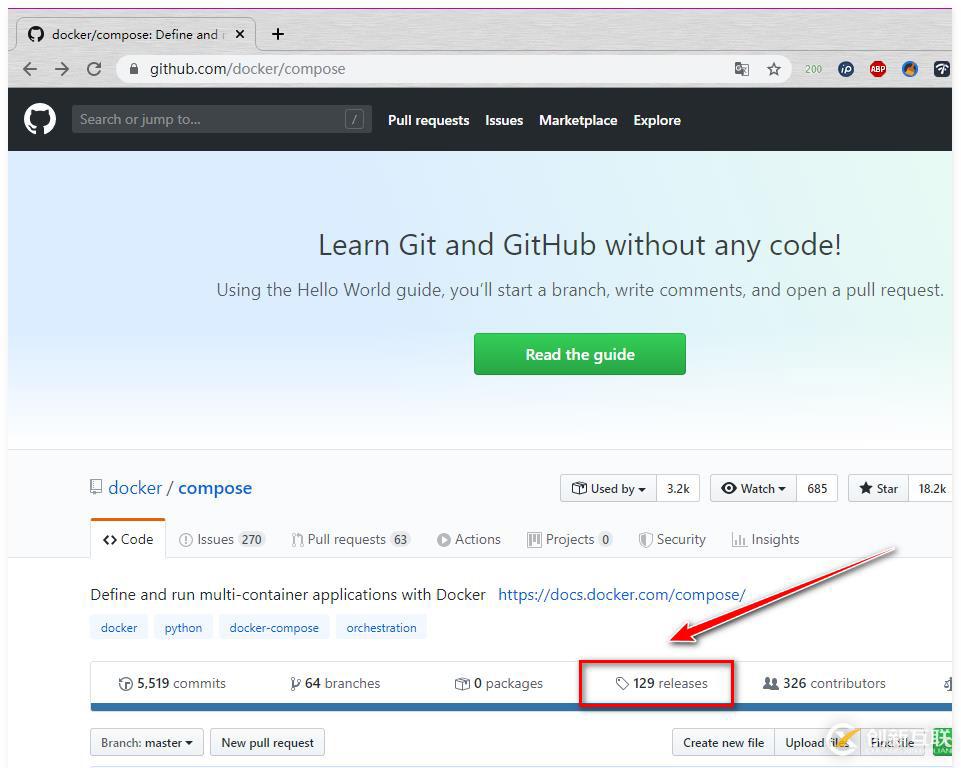Image resolution: width=961 pixels, height=768 pixels.
Task: Click the Upload files button
Action: click(x=816, y=742)
